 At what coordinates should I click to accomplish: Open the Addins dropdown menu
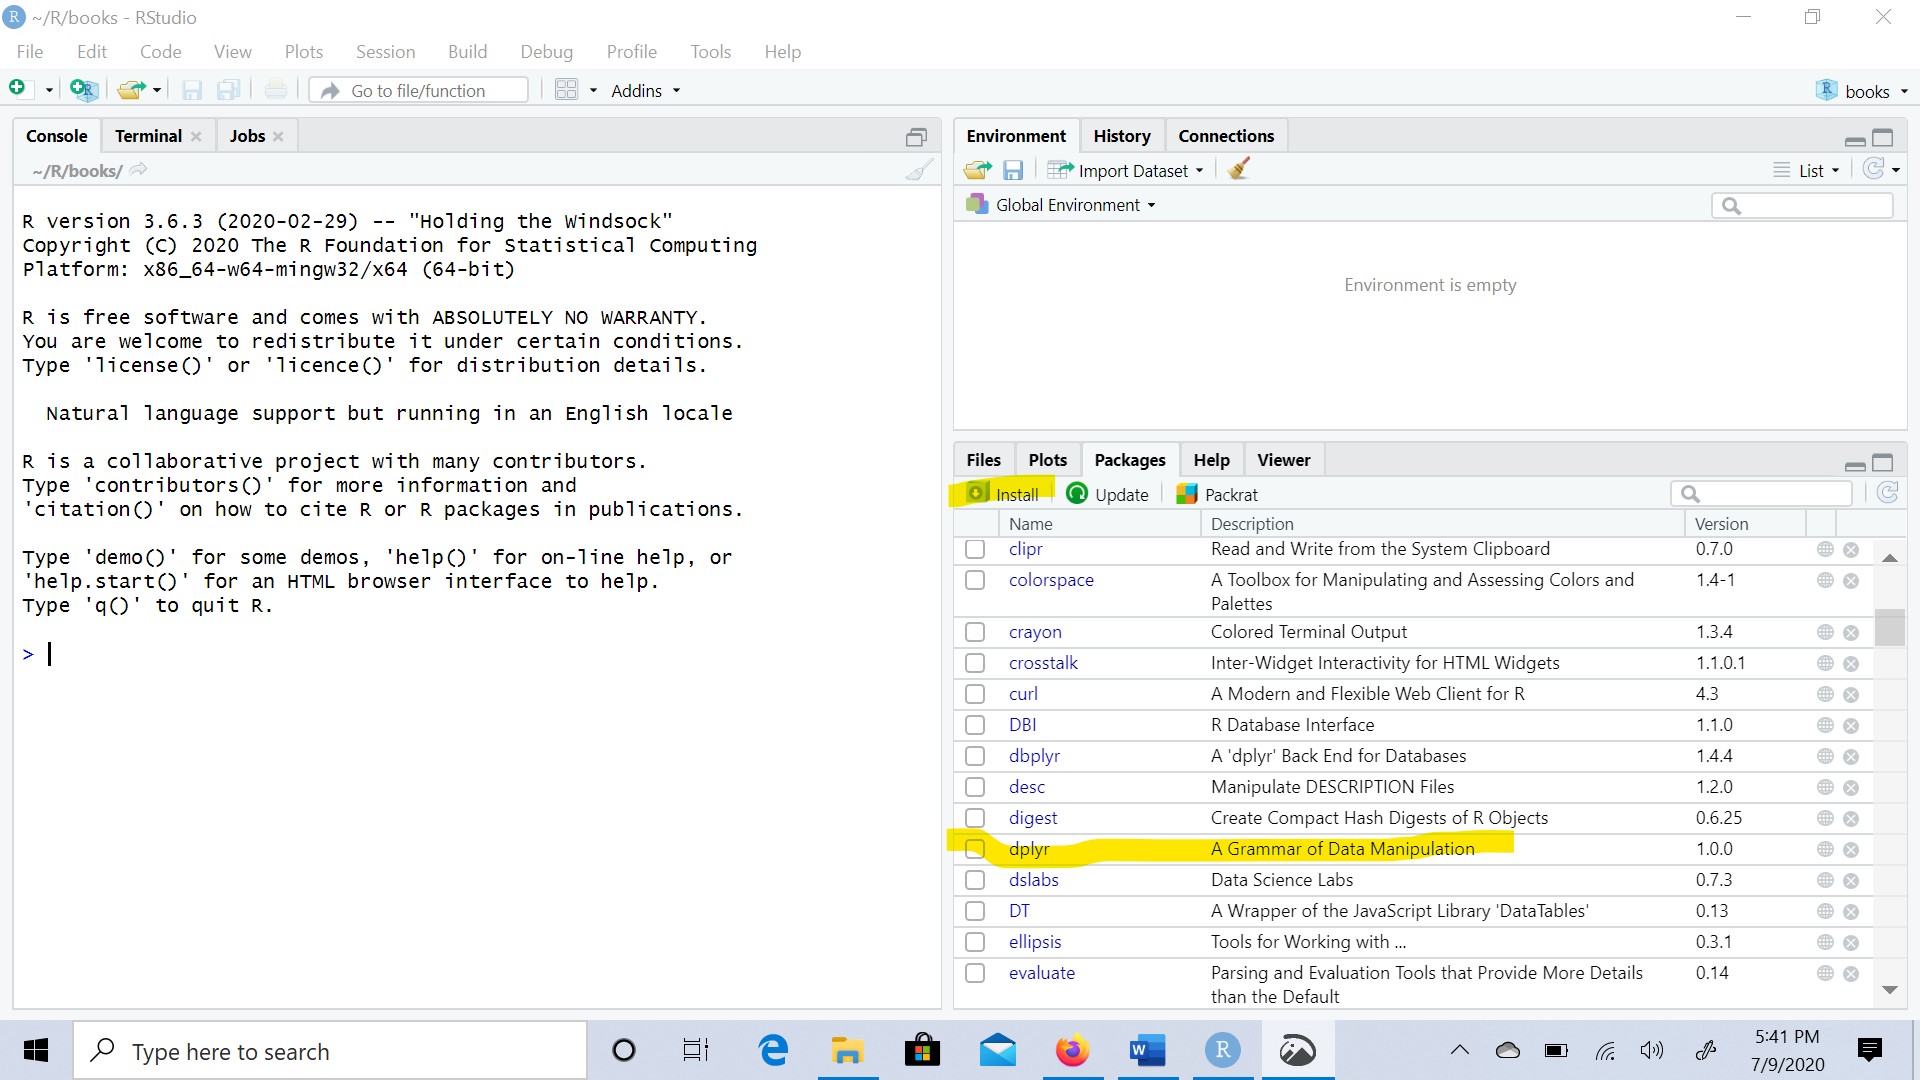point(645,91)
